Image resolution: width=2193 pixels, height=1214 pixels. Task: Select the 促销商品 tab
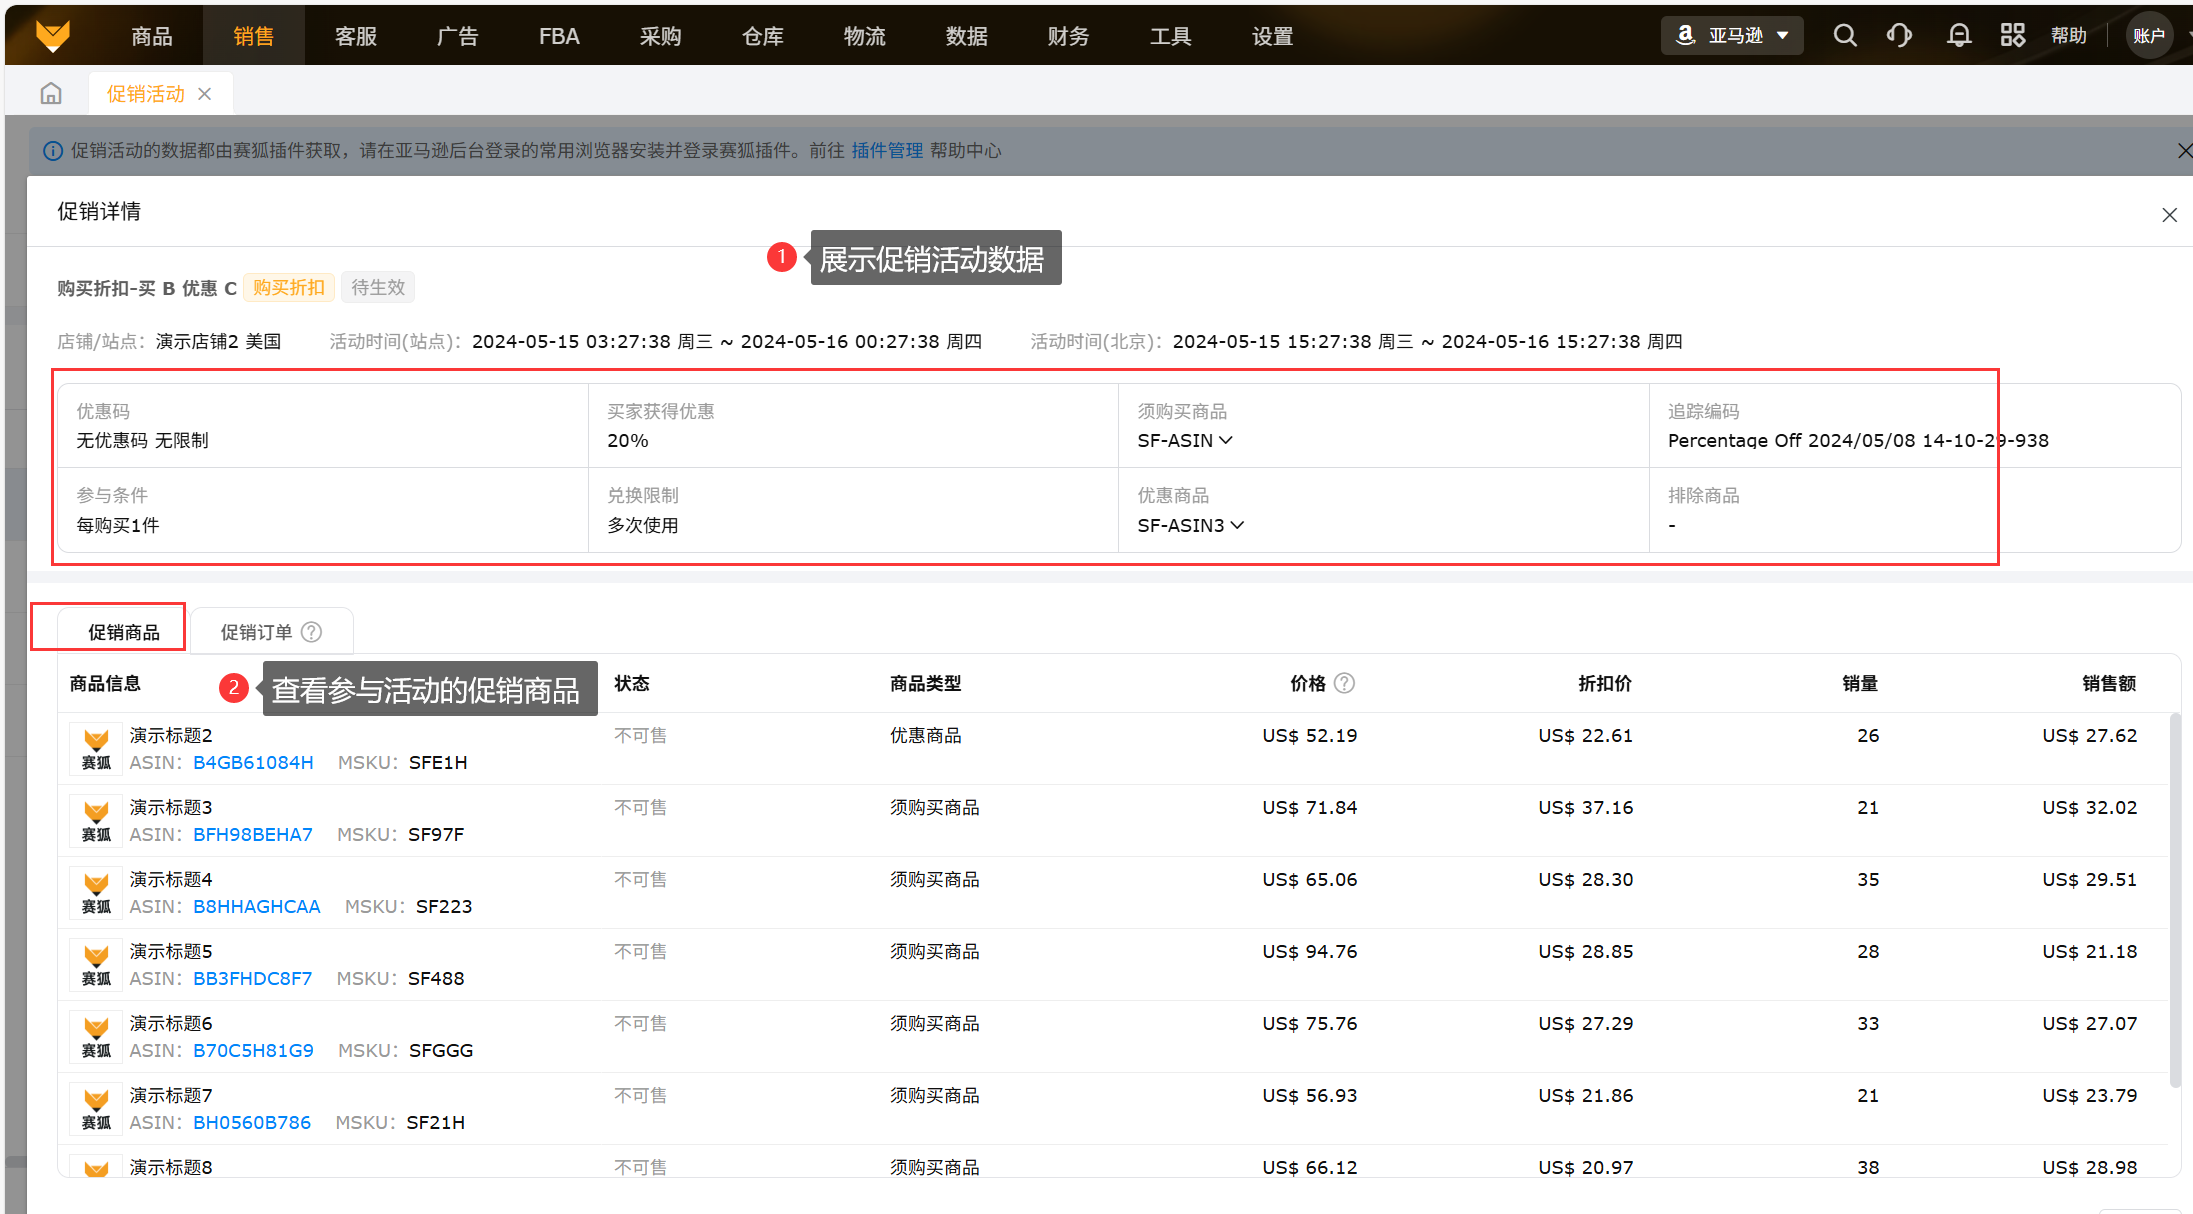tap(123, 632)
